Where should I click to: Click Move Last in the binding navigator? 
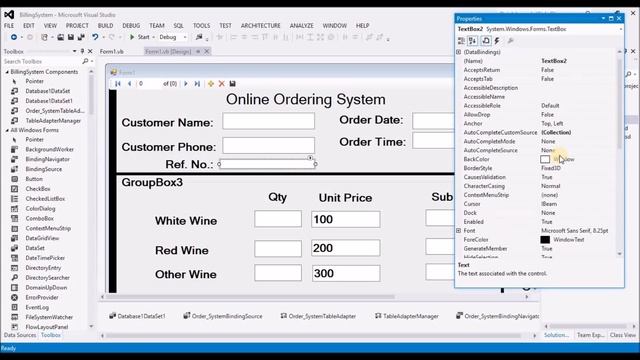pos(197,84)
